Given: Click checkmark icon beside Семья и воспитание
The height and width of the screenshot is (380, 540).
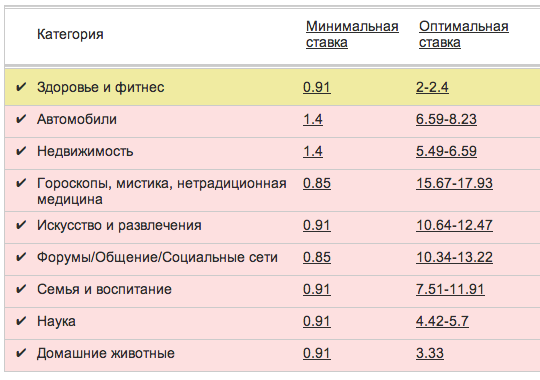Looking at the screenshot, I should click(x=21, y=289).
